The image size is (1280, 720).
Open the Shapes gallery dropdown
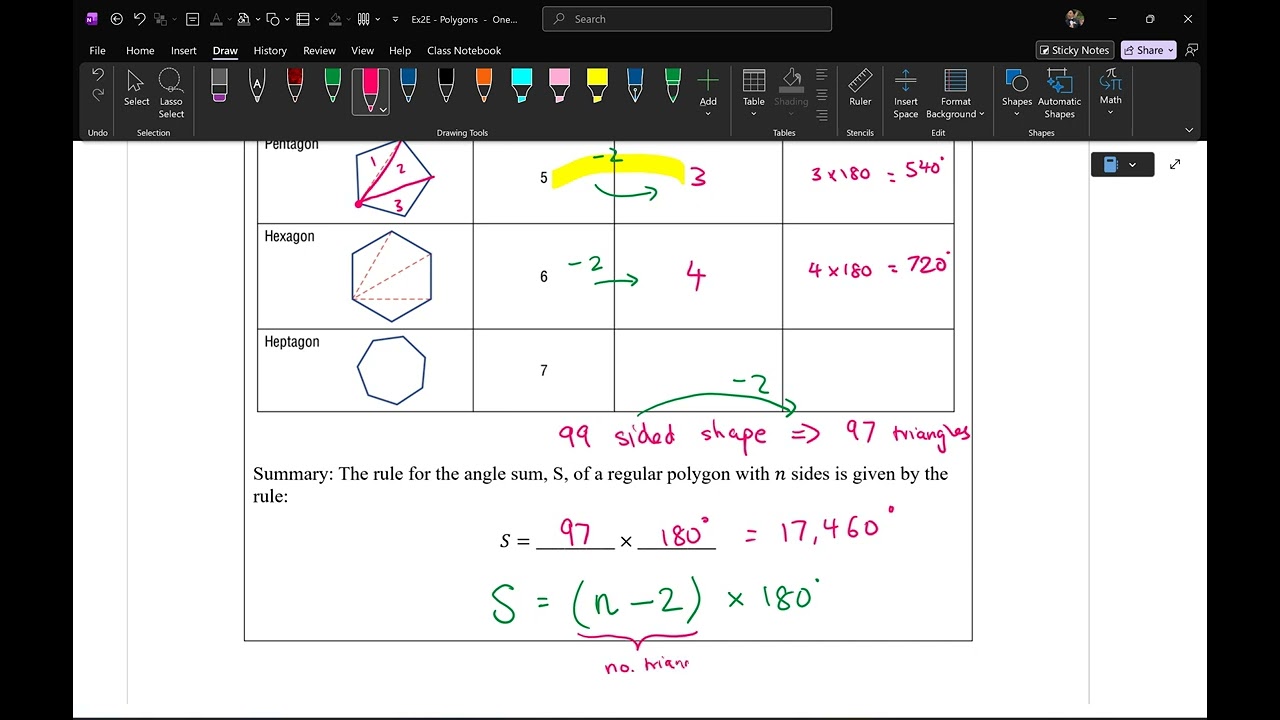pyautogui.click(x=1017, y=113)
